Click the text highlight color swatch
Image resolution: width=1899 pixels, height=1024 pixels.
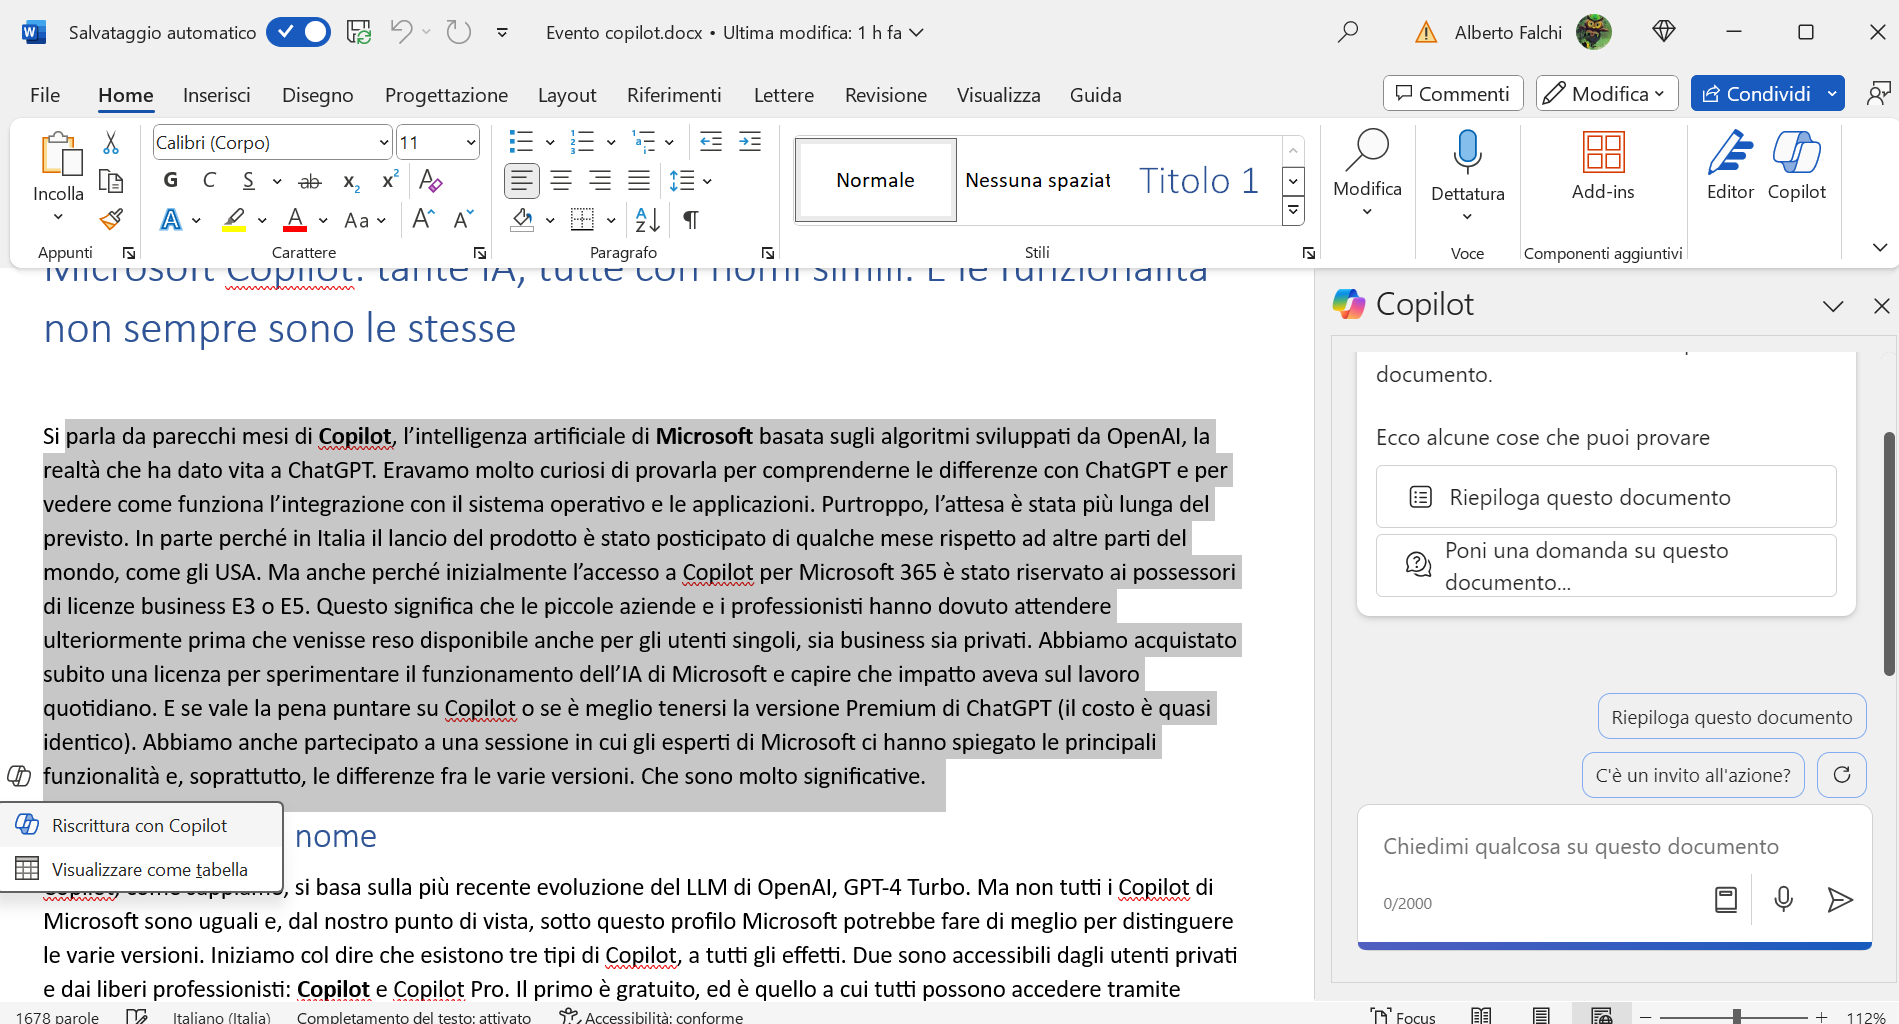[x=234, y=219]
